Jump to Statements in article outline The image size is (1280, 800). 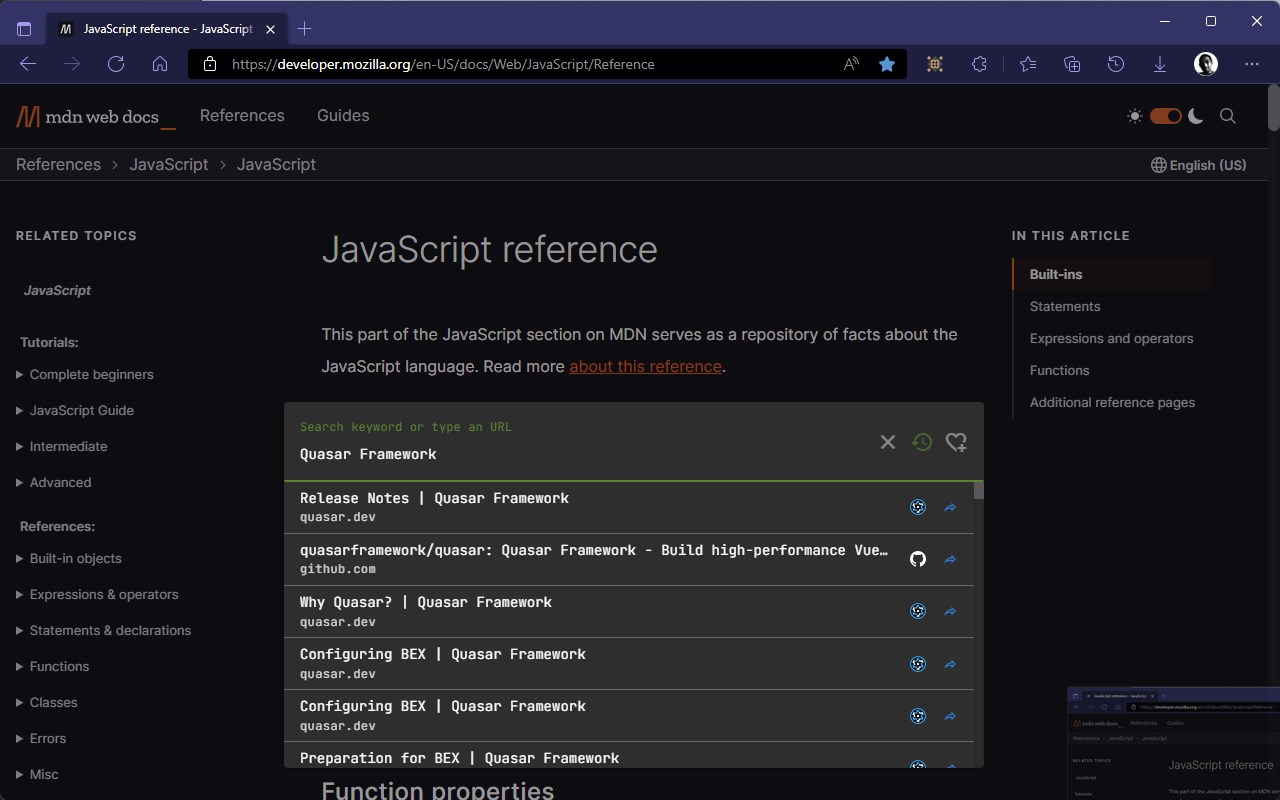point(1065,306)
